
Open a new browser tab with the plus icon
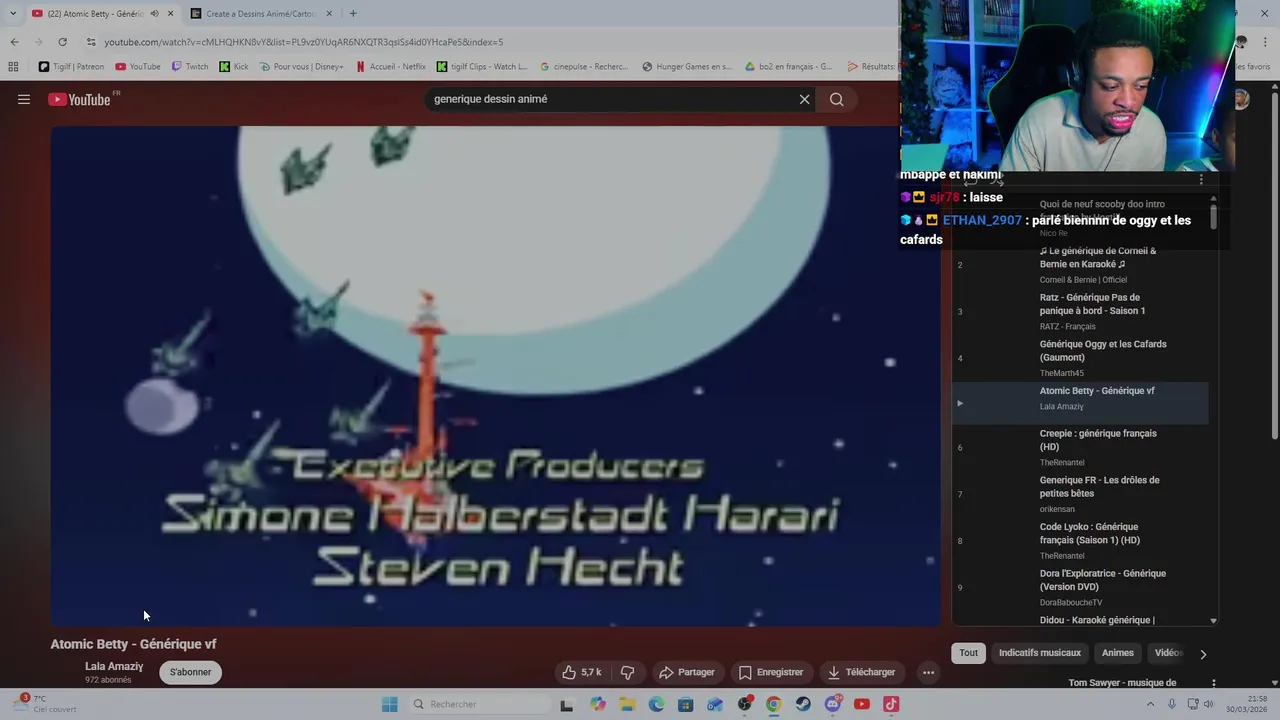tap(353, 13)
